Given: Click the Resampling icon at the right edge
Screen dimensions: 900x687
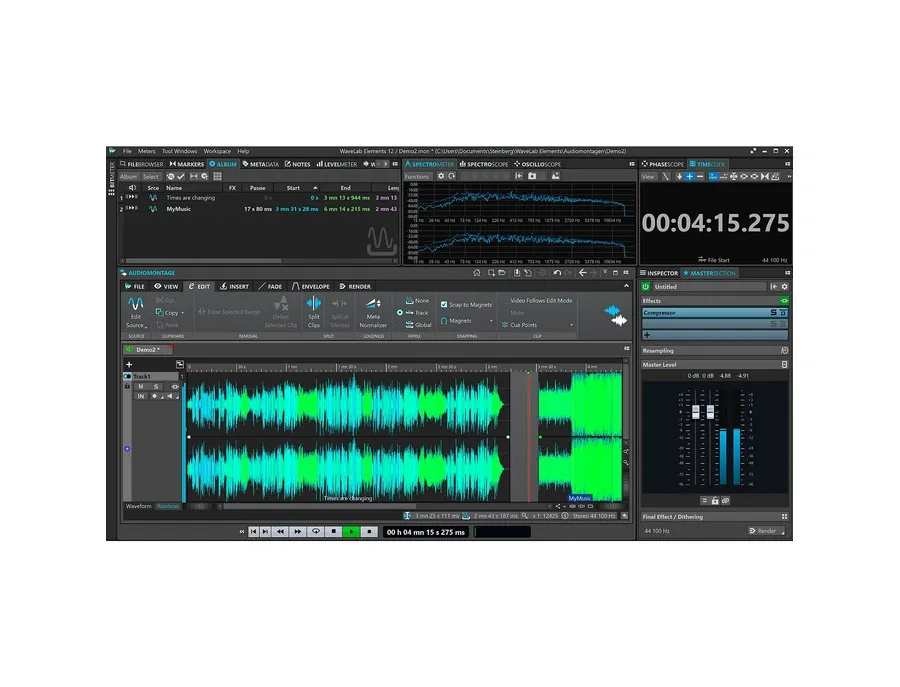Looking at the screenshot, I should (784, 351).
